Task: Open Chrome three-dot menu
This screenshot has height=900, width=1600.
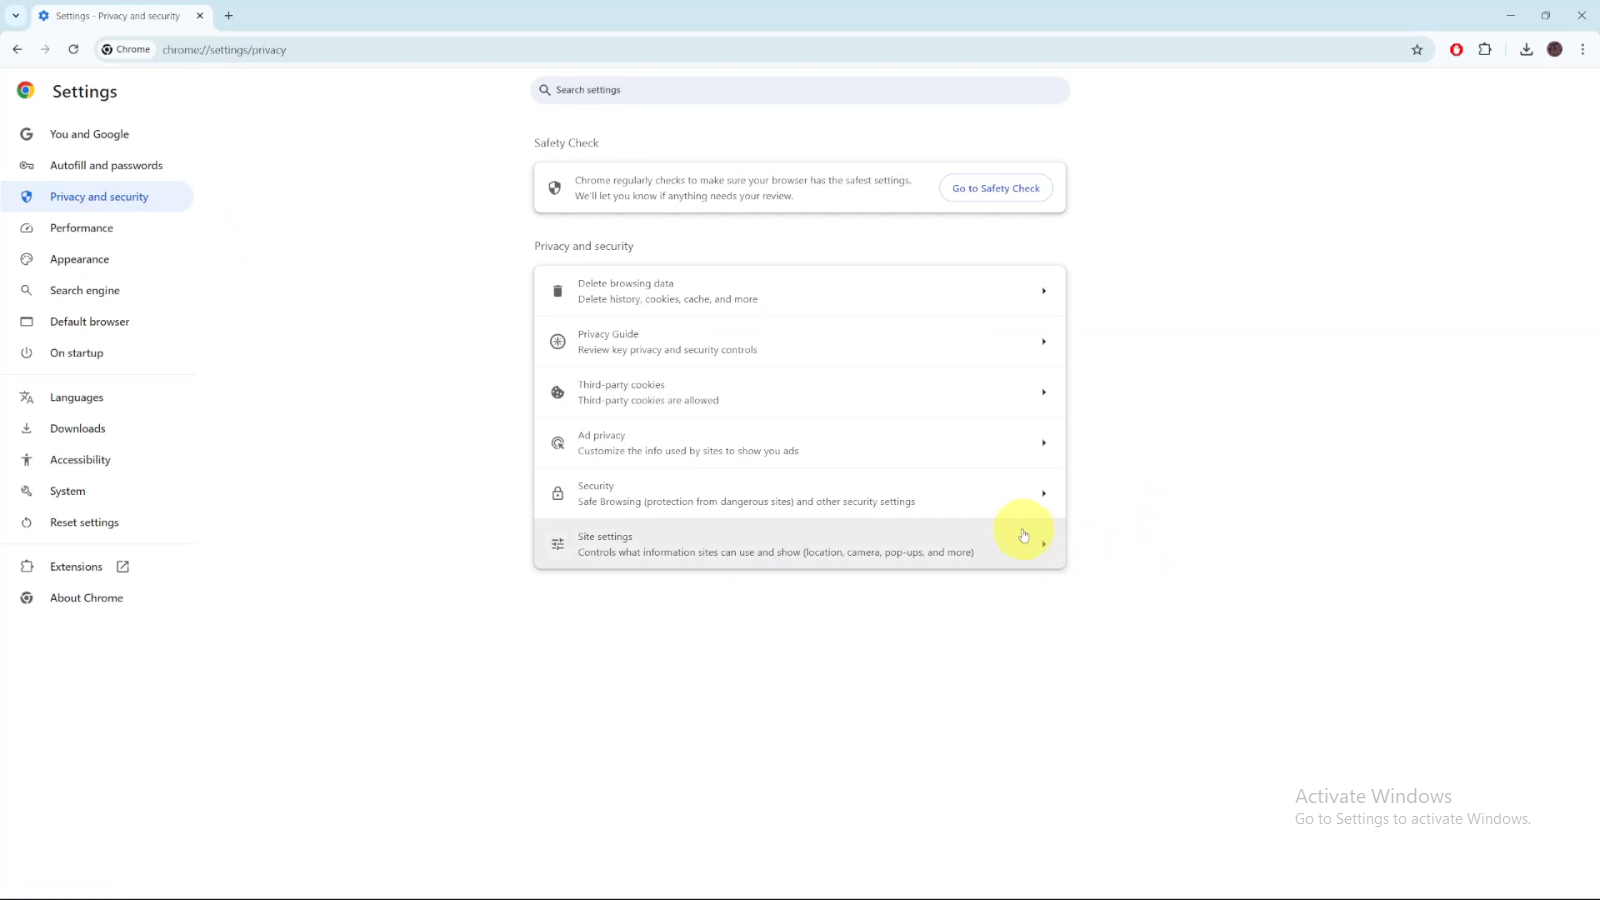Action: coord(1582,50)
